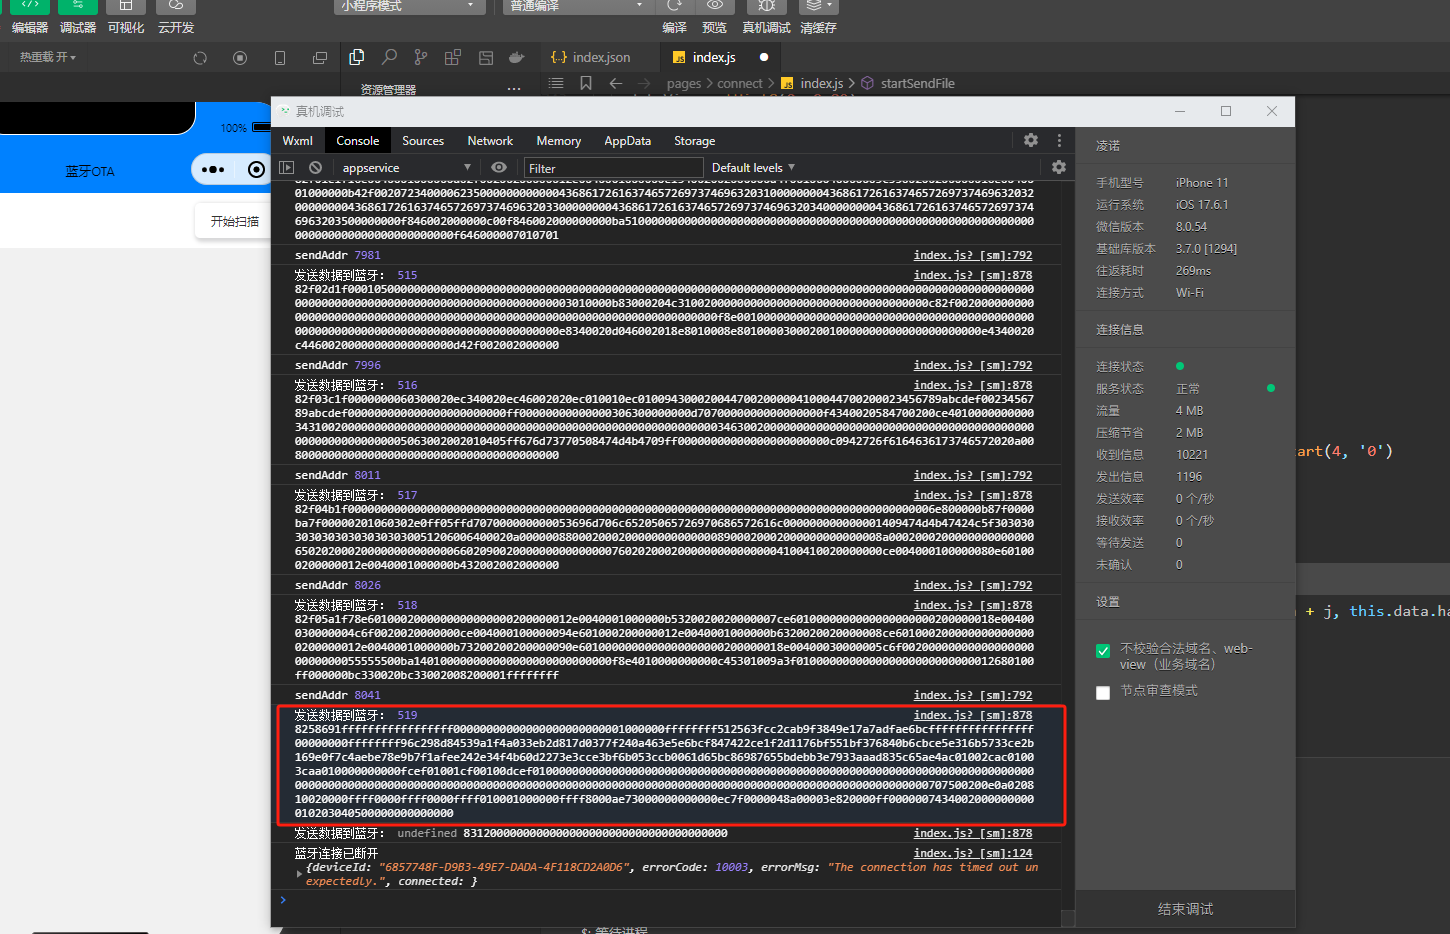1450x934 pixels.
Task: Click the 预览 preview eye icon
Action: [x=715, y=6]
